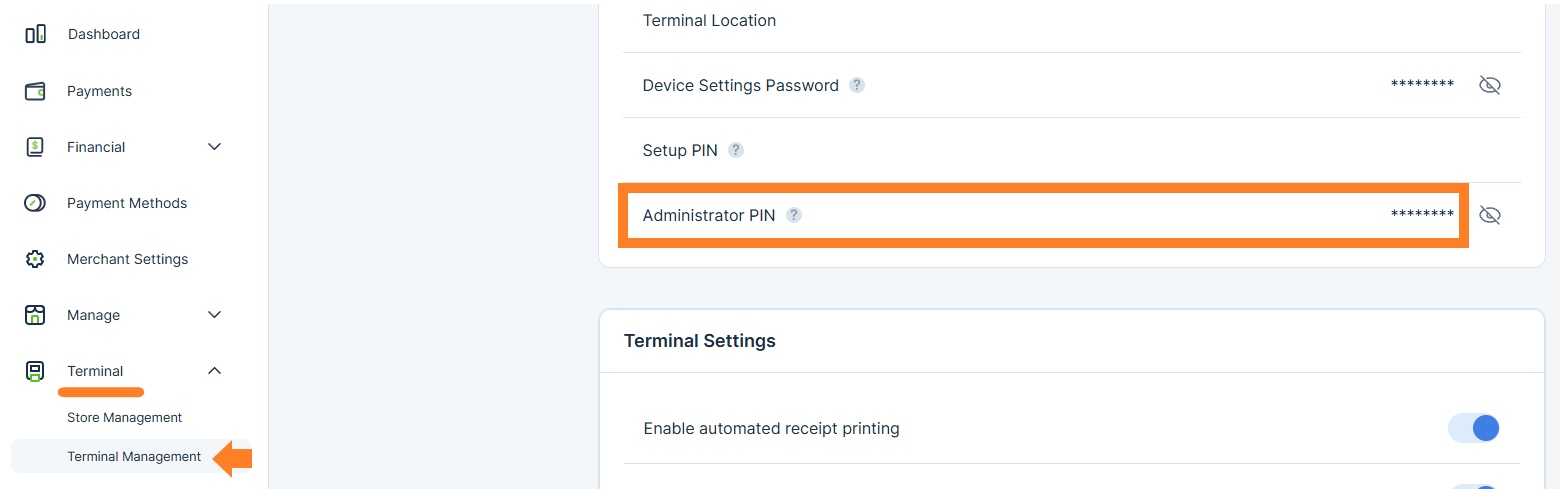
Task: Click the Manage storefront icon
Action: (35, 315)
